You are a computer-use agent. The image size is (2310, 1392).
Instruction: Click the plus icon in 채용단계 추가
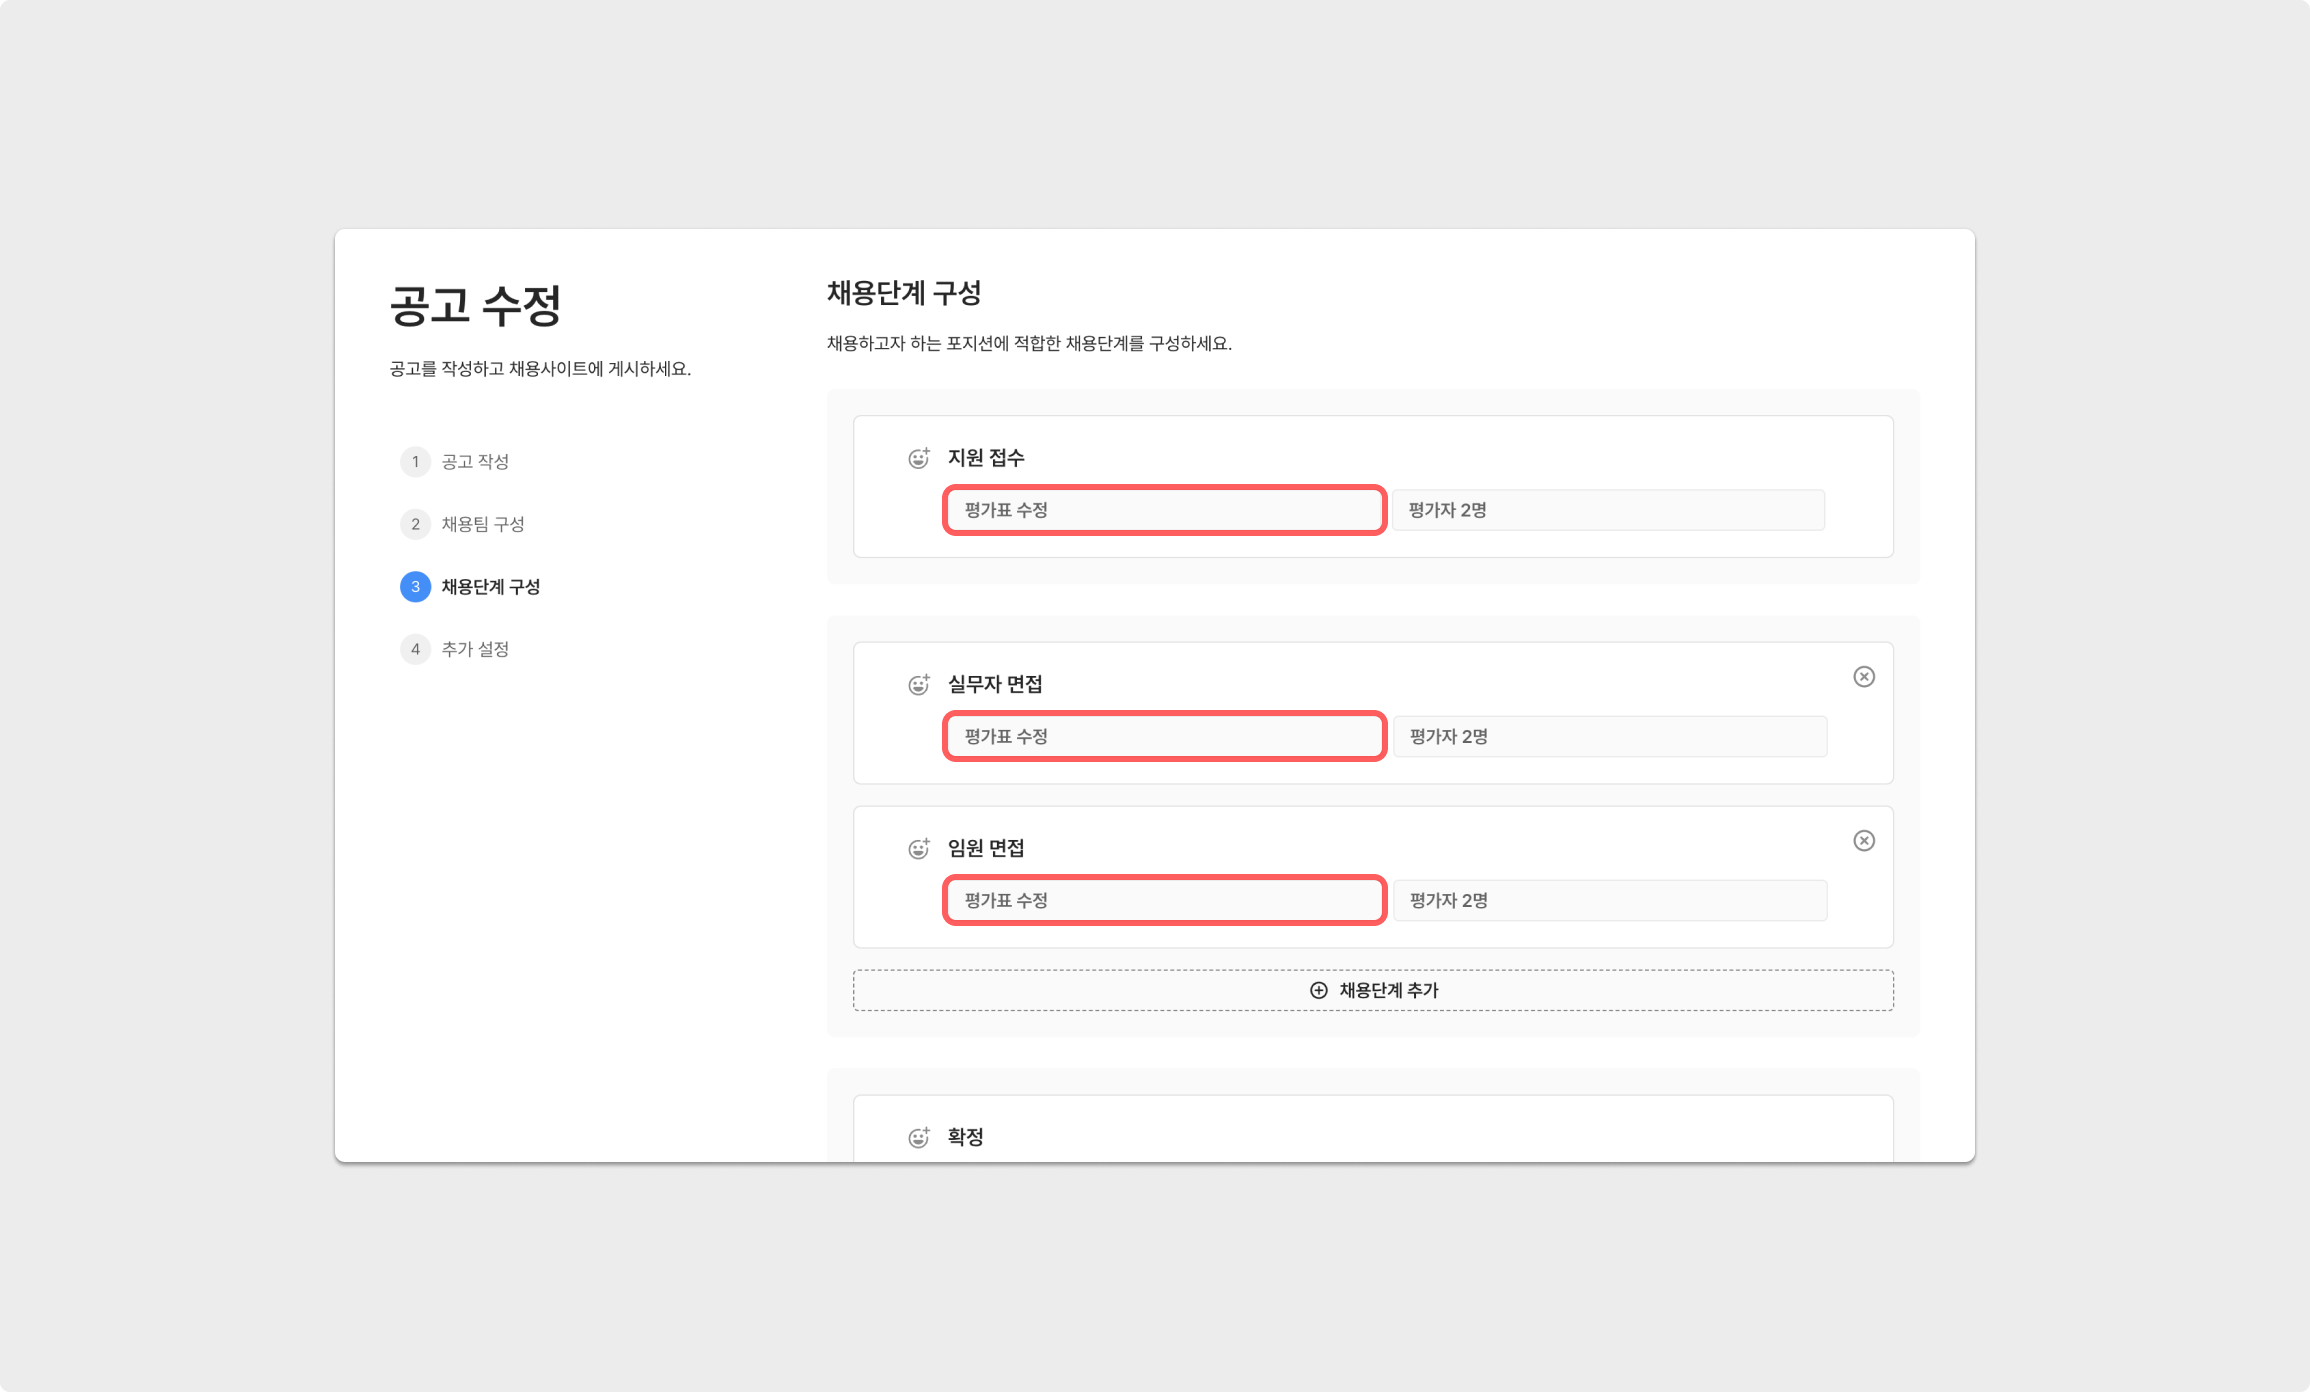point(1319,990)
